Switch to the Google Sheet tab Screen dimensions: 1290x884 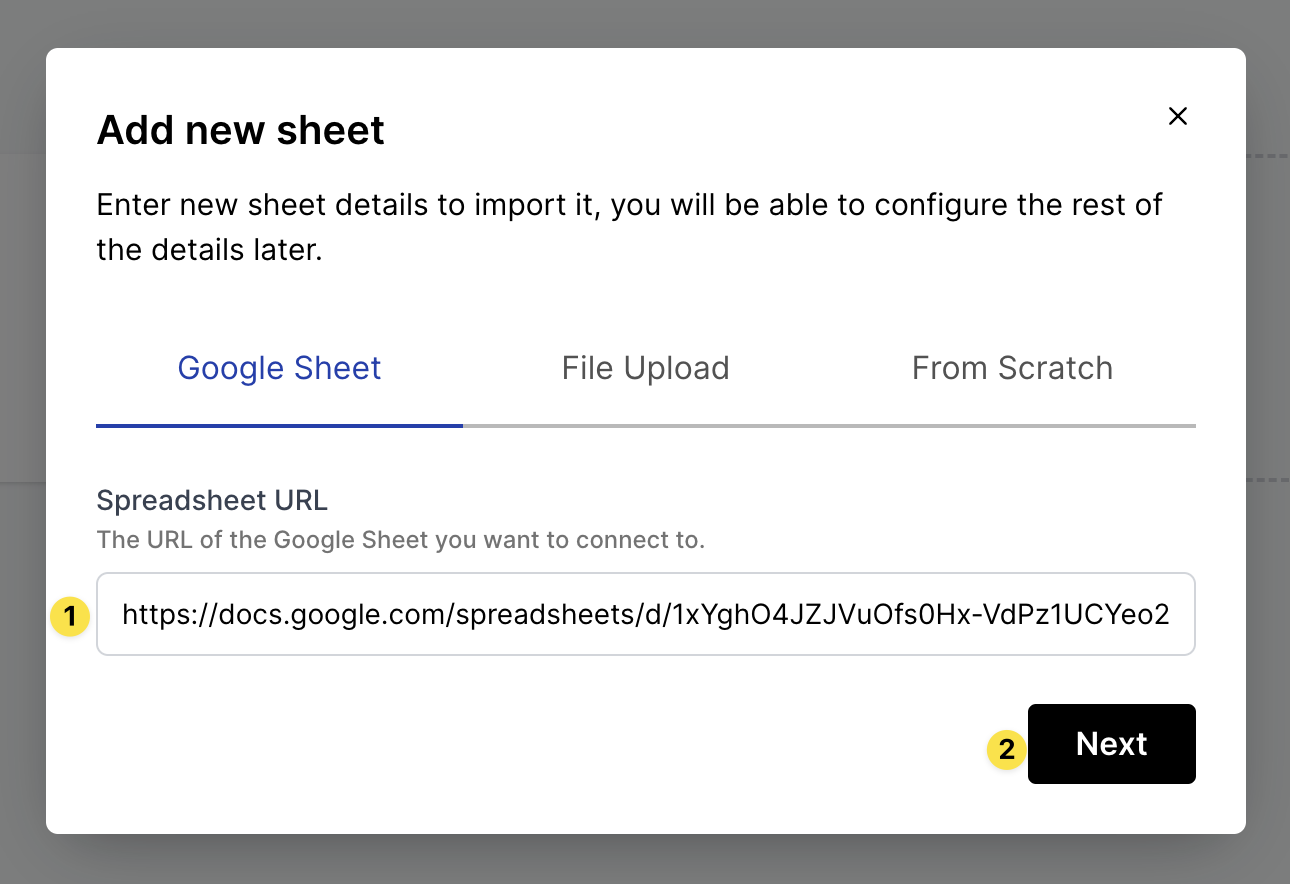coord(279,368)
